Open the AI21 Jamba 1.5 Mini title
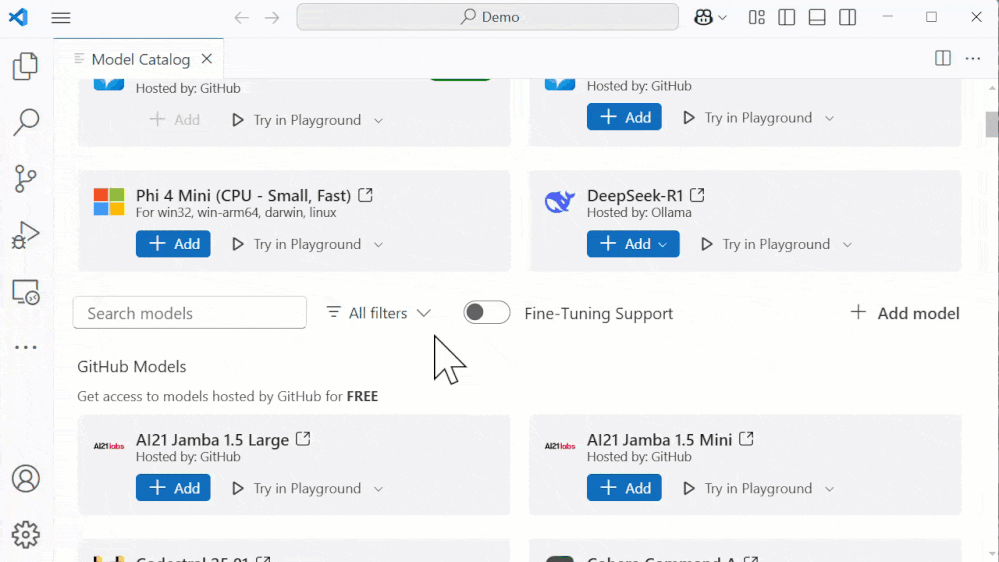The image size is (999, 562). pyautogui.click(x=659, y=440)
